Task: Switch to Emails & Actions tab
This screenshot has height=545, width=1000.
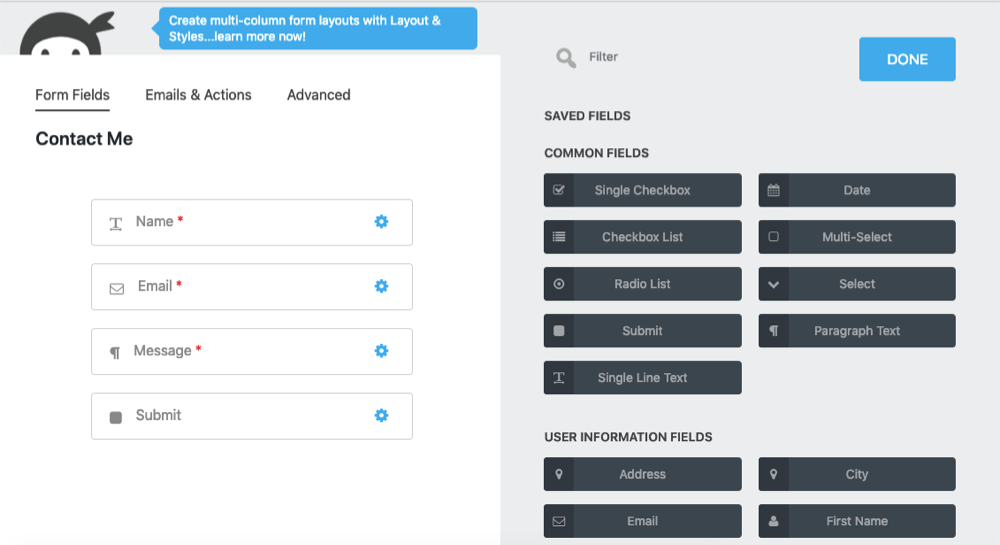Action: click(198, 95)
